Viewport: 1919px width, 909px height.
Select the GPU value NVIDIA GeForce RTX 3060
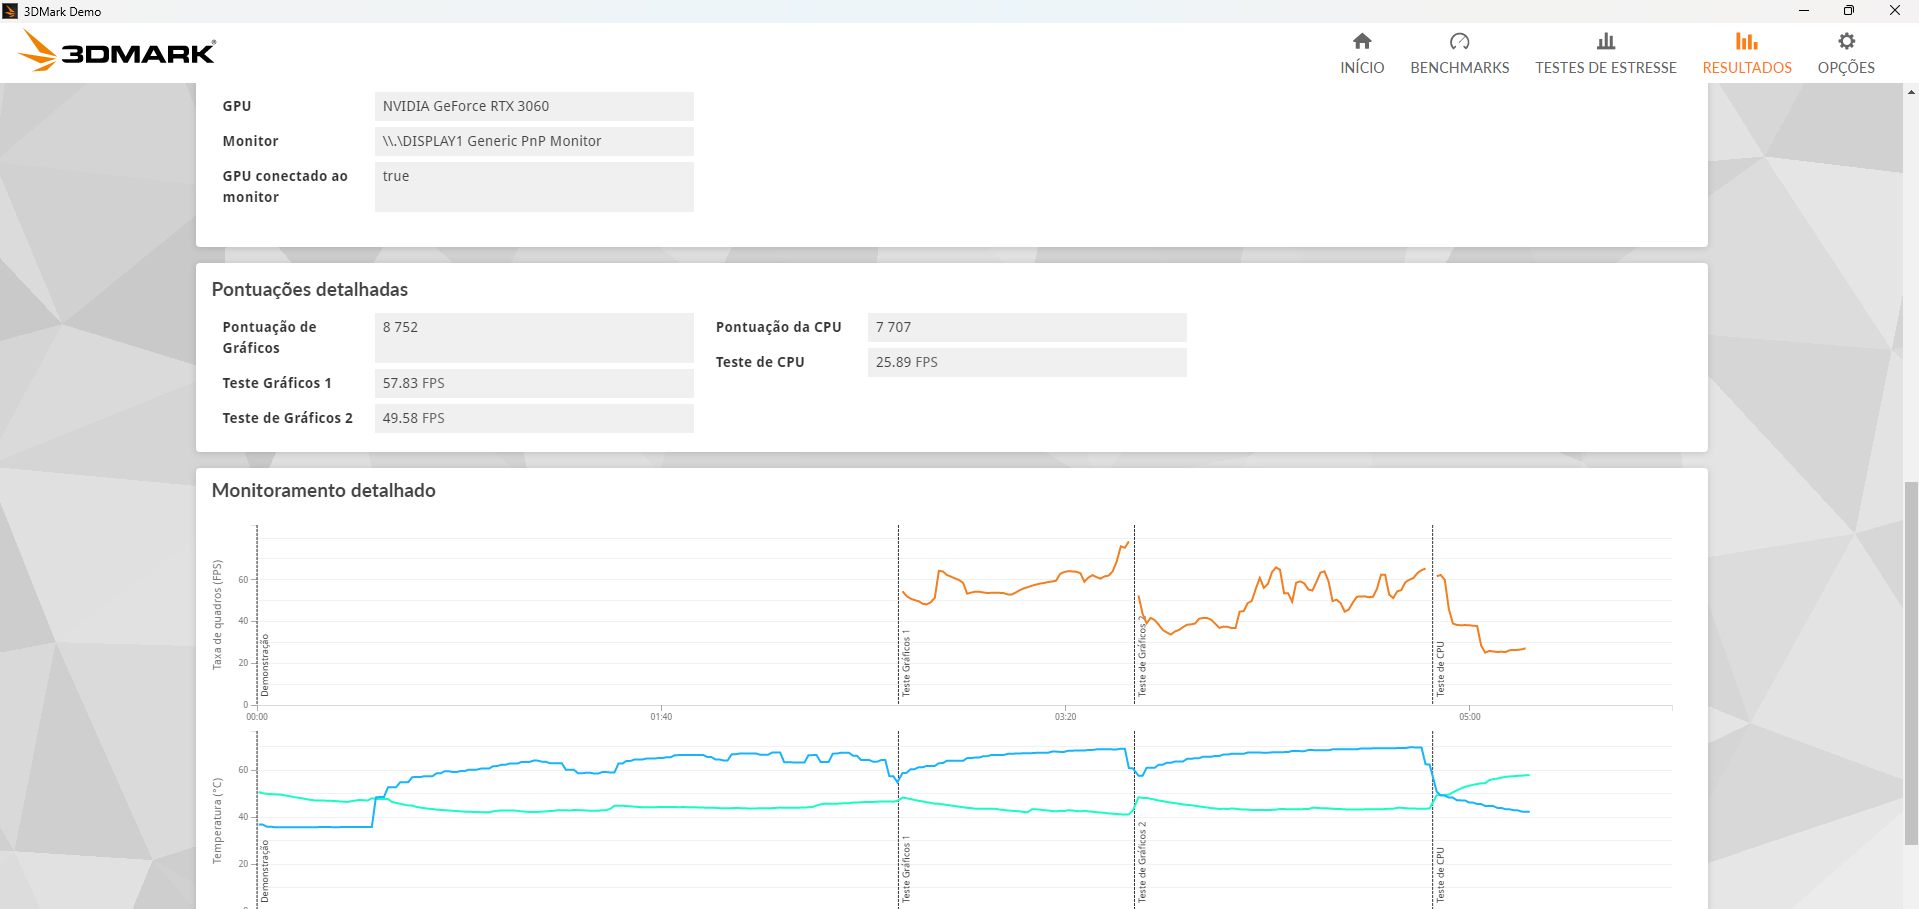(x=534, y=106)
